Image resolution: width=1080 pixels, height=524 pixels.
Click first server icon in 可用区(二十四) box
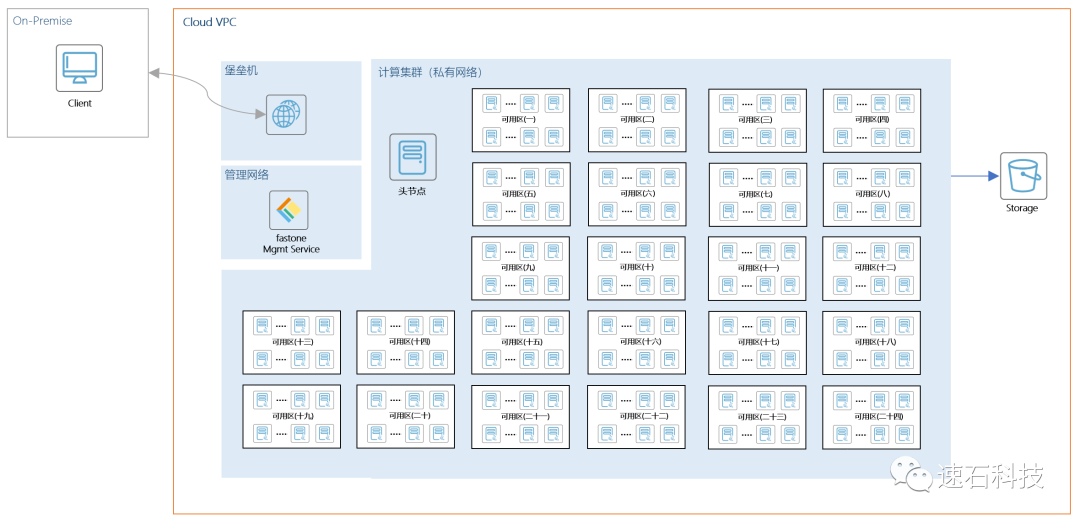pyautogui.click(x=843, y=400)
